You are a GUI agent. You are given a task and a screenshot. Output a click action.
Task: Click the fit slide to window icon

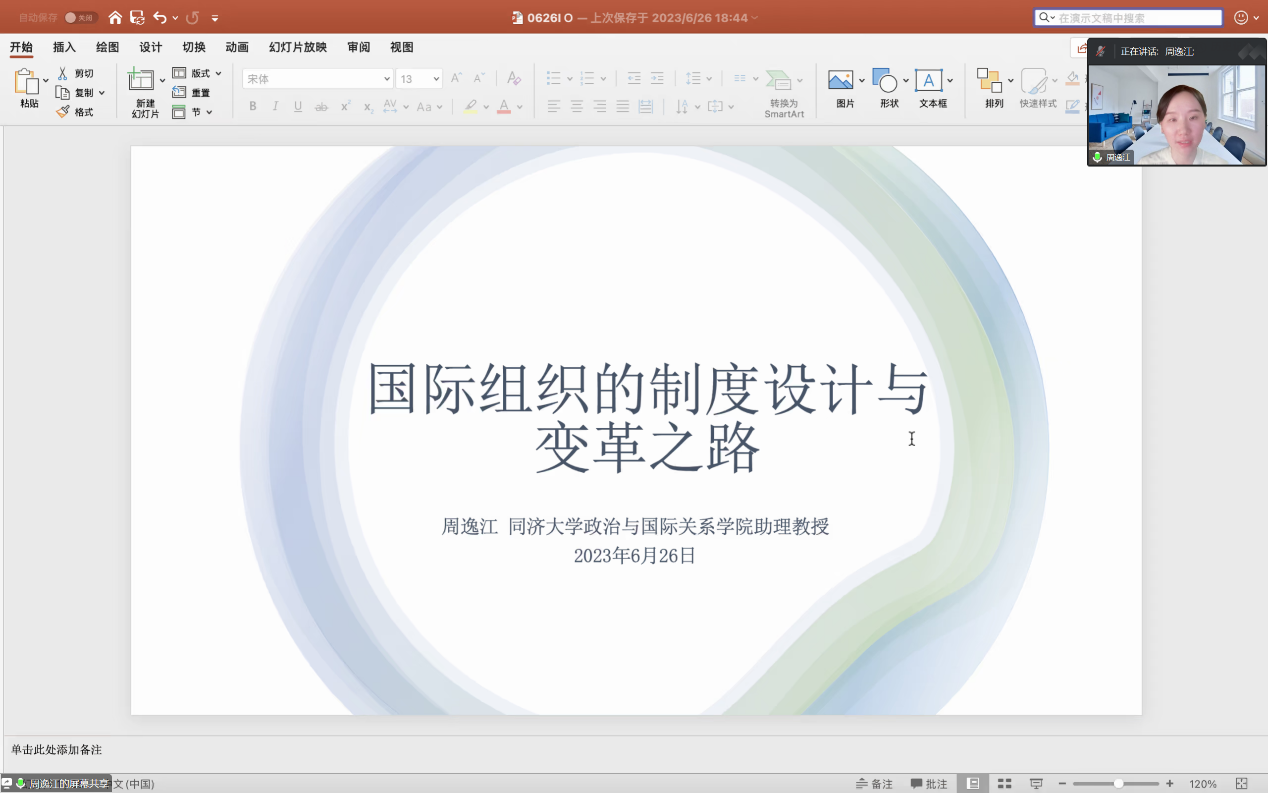1242,784
